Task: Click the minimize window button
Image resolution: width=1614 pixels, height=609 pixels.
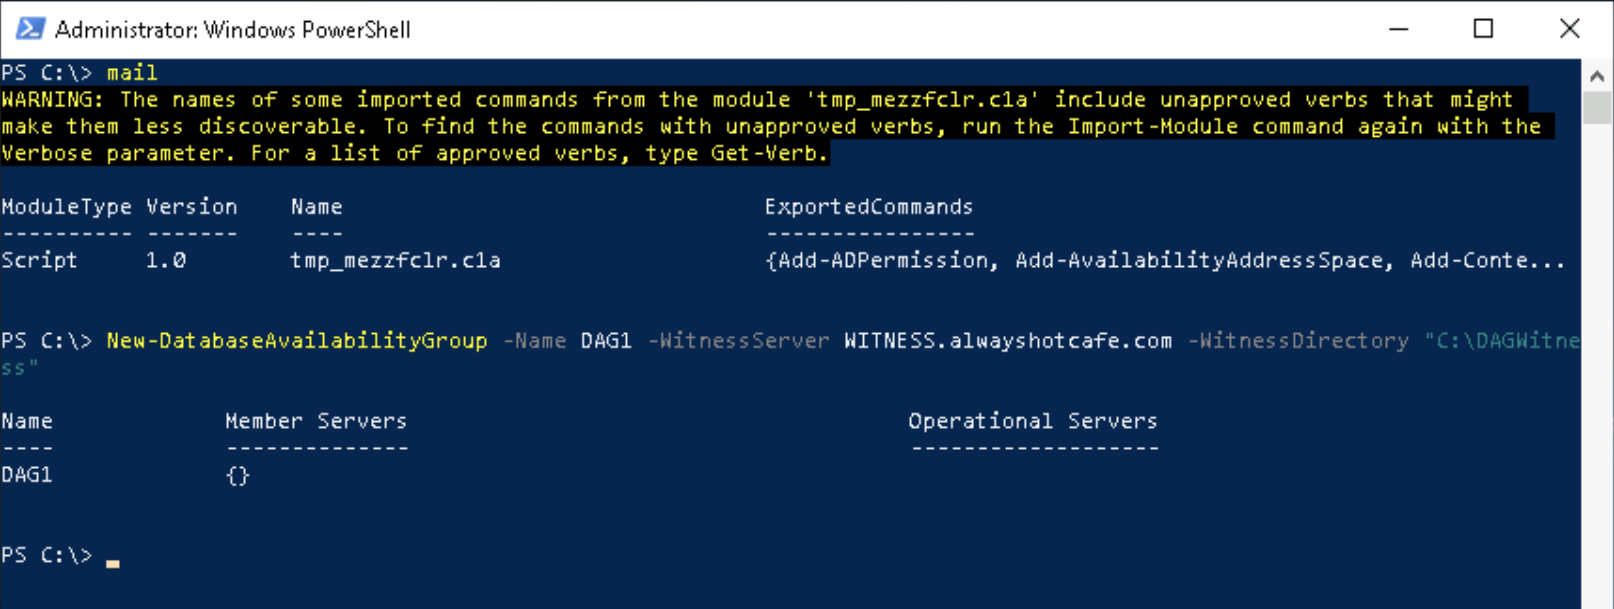Action: click(1397, 29)
